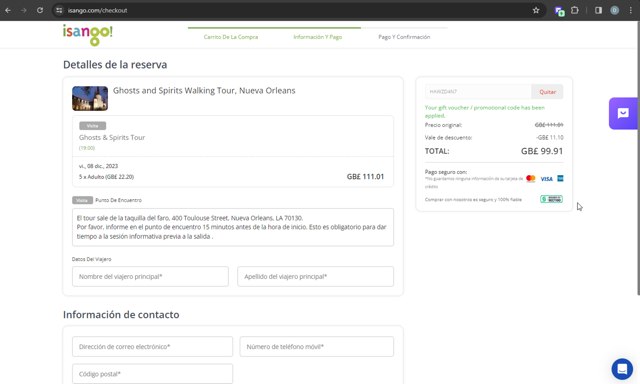The image size is (640, 384).
Task: Click the address bar URL isango.com/checkout
Action: click(98, 10)
